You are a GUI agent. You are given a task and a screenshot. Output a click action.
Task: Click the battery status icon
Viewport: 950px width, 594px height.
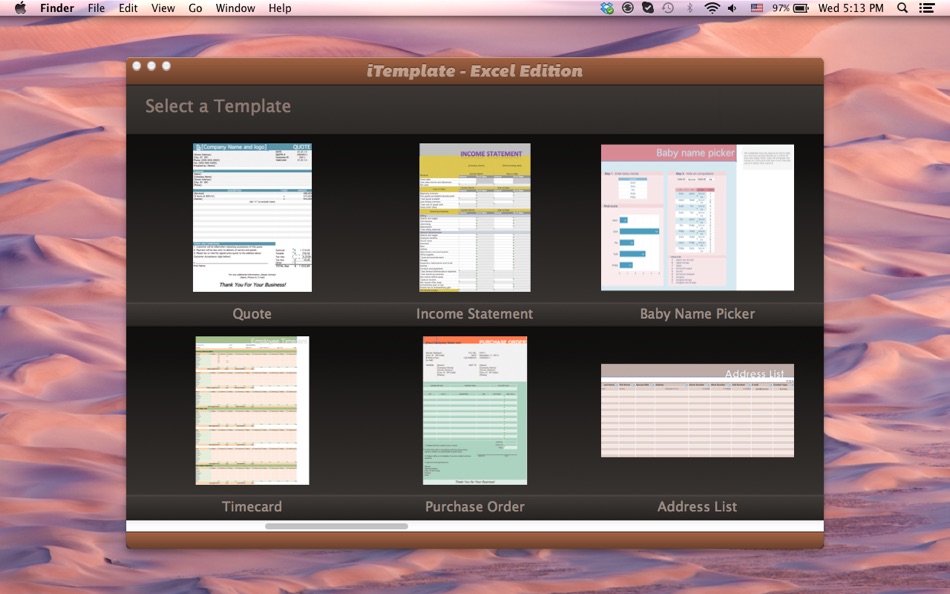pyautogui.click(x=801, y=8)
